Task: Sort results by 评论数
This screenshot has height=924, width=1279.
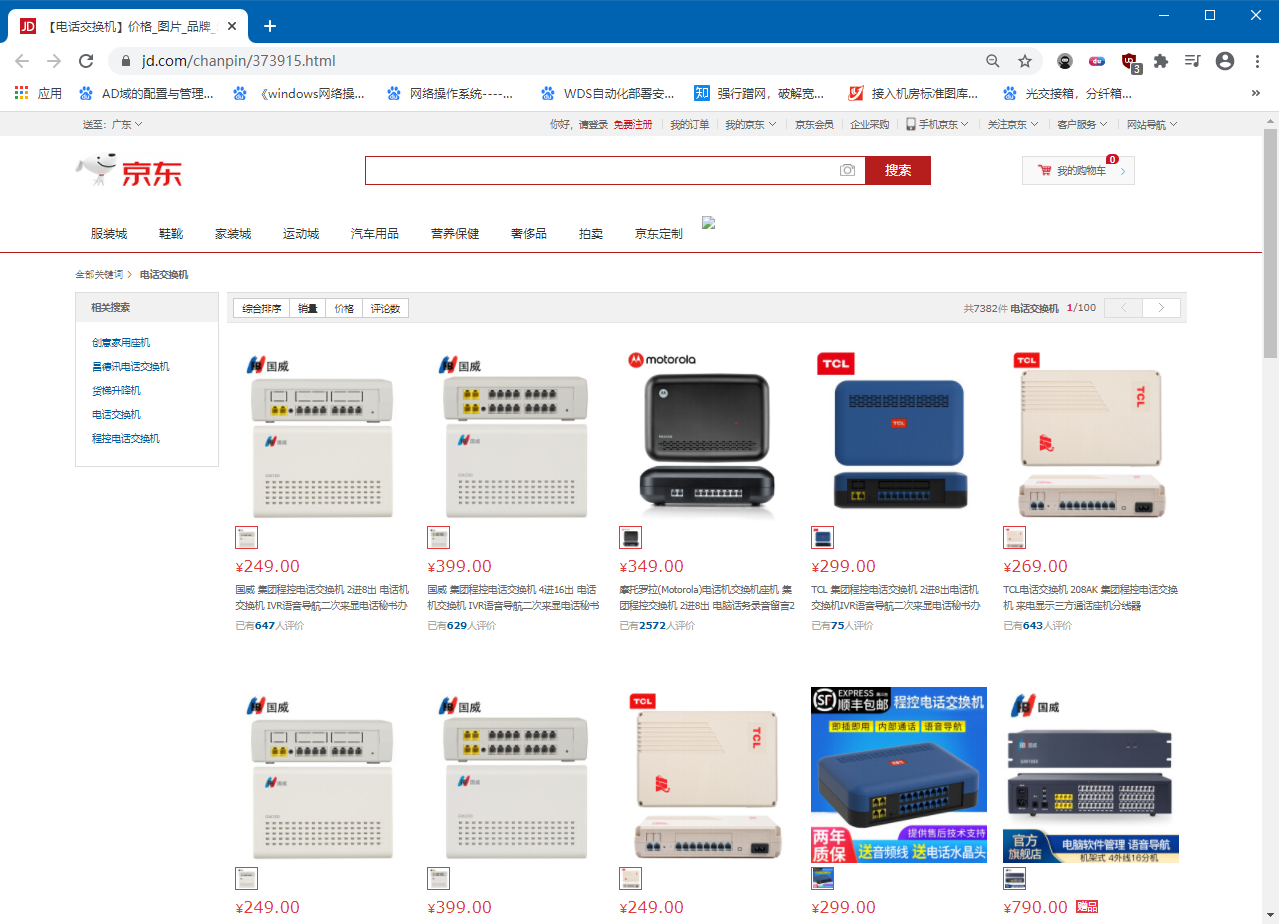Action: tap(385, 308)
